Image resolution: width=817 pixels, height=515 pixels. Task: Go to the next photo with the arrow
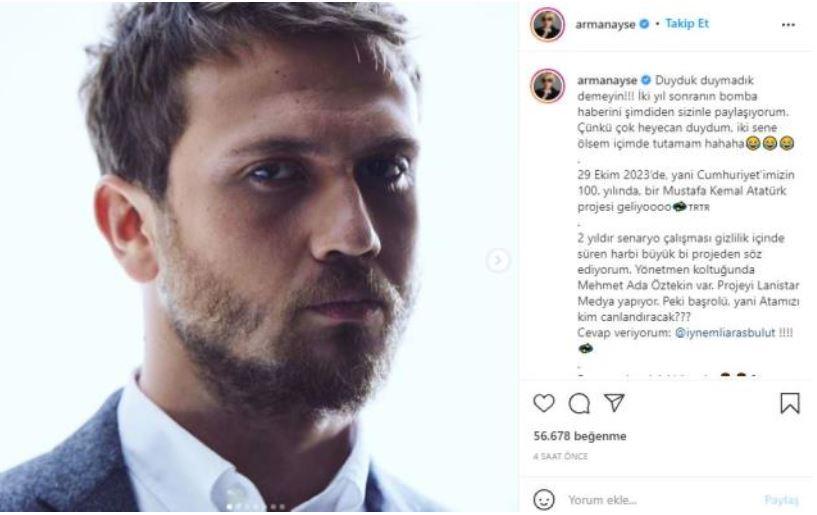tap(497, 260)
